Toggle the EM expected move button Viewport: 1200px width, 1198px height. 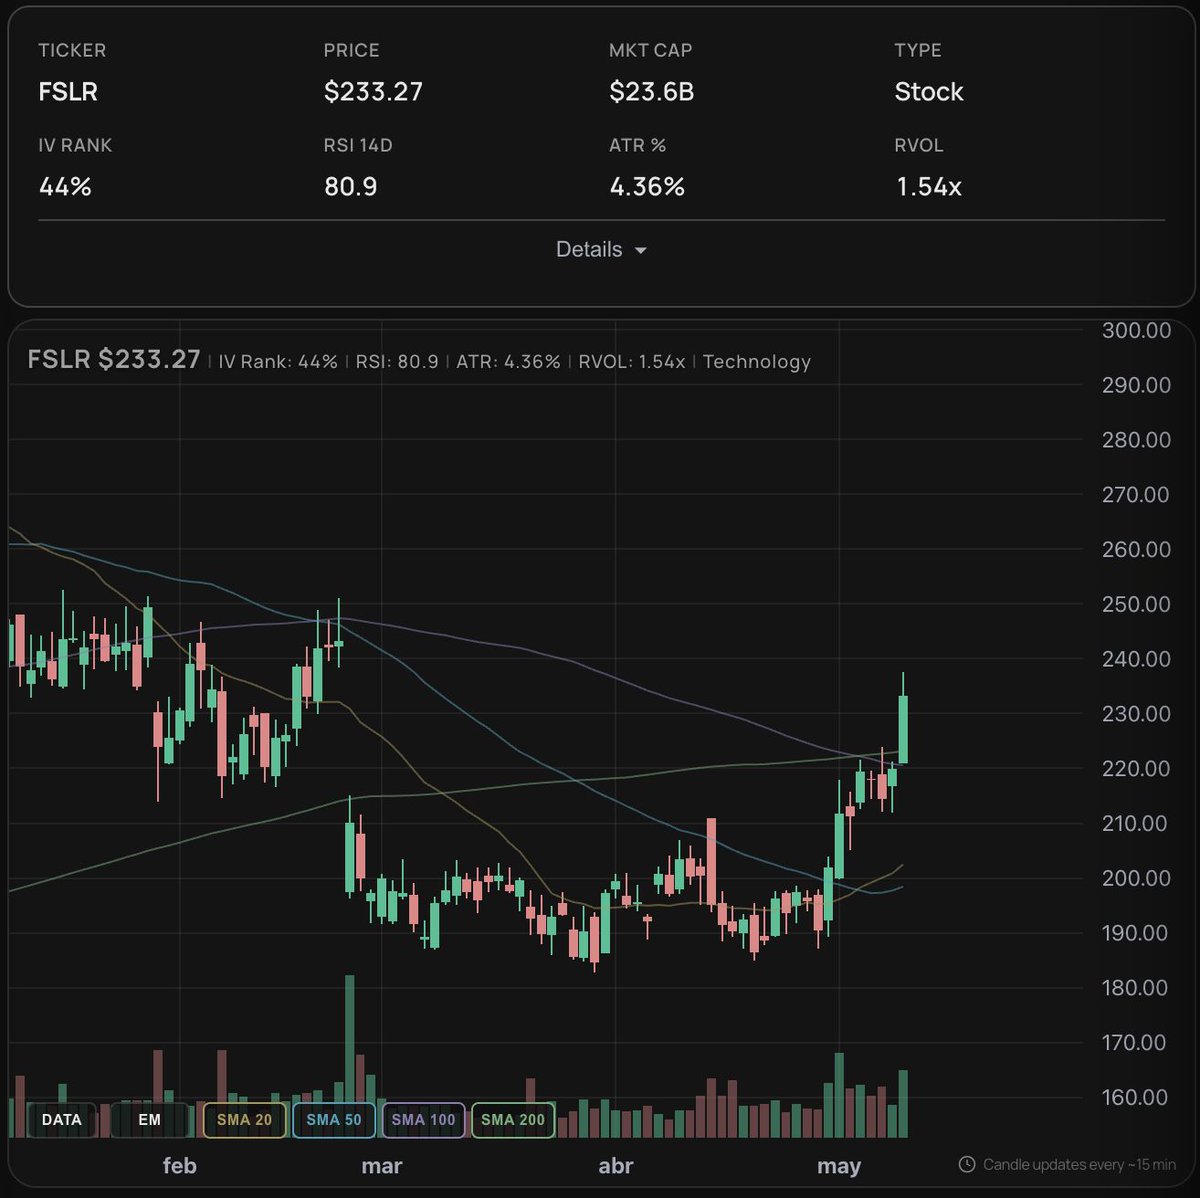tap(150, 1120)
